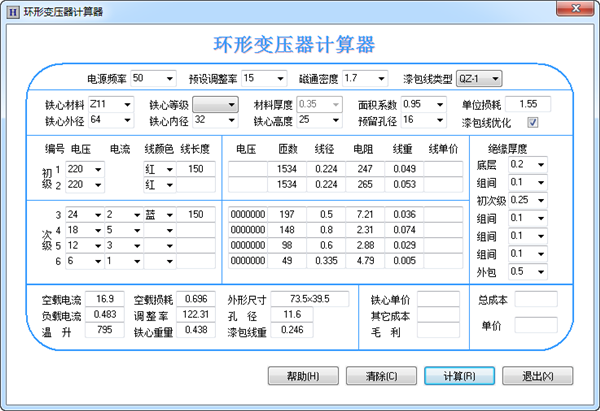The width and height of the screenshot is (600, 411).
Task: Open the 底层 insulation thickness dropdown
Action: [543, 164]
